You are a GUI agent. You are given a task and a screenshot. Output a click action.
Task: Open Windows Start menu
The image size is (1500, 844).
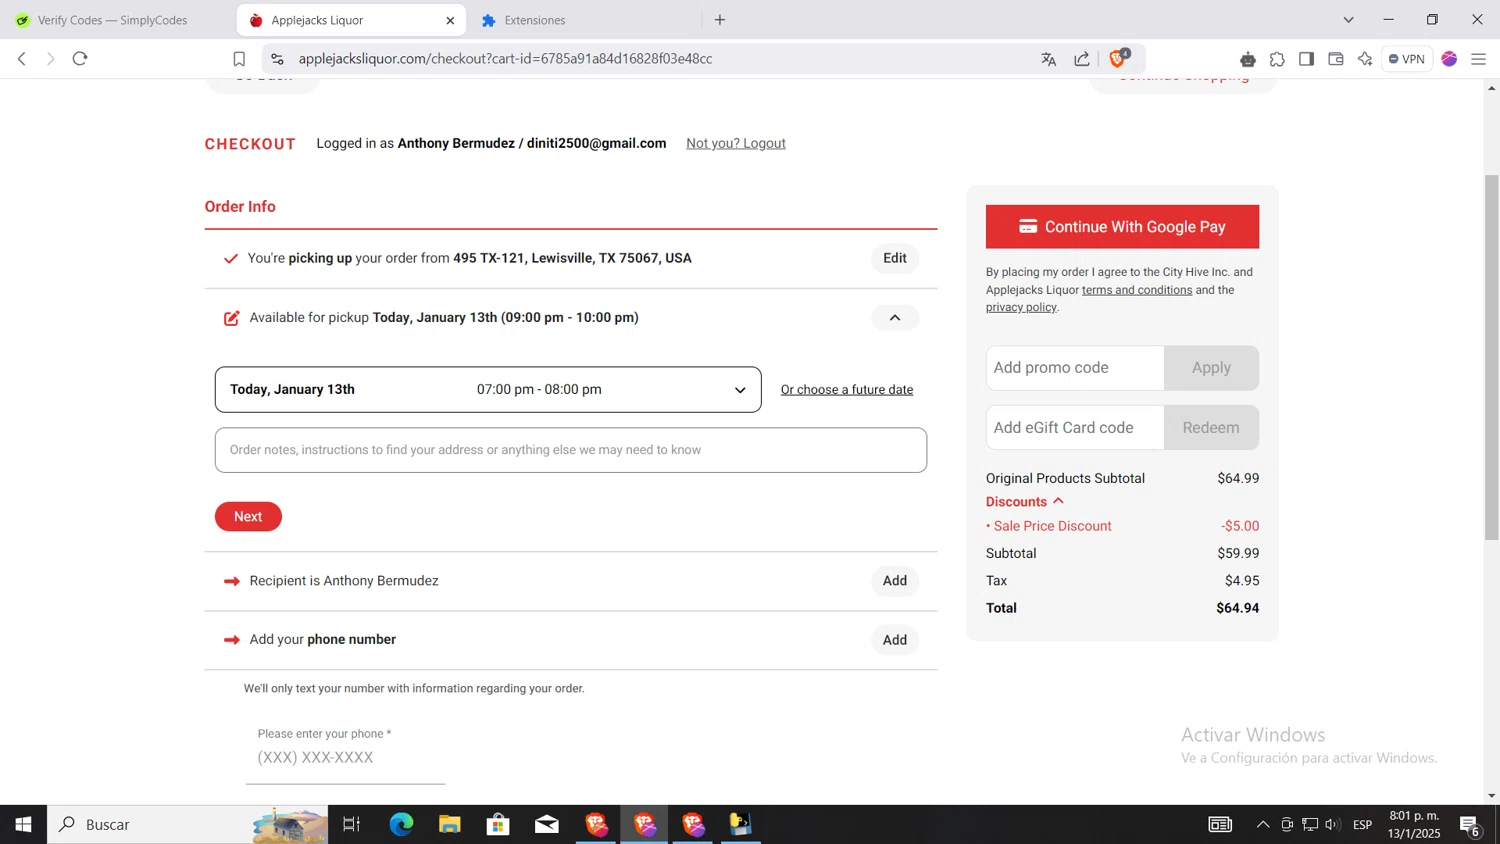pos(23,824)
